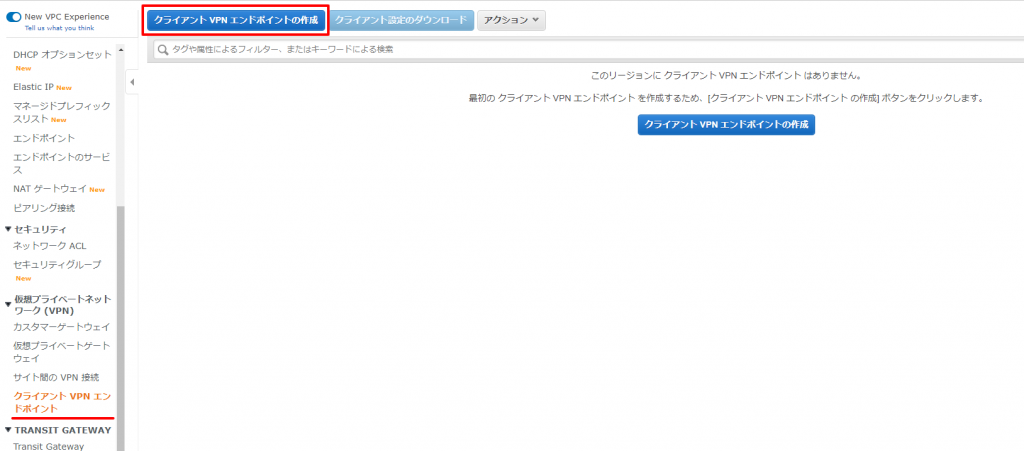Screen dimensions: 1024x451
Task: Collapse the sidebar with the arrow handle
Action: (x=132, y=82)
